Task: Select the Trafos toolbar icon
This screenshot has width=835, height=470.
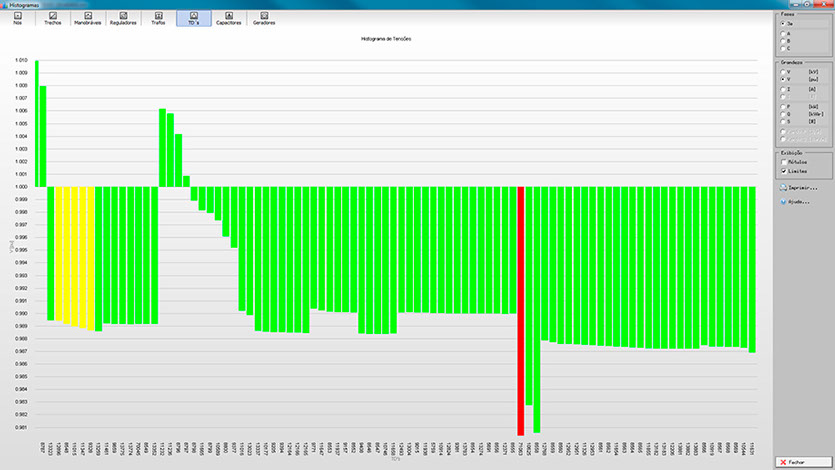Action: tap(158, 18)
